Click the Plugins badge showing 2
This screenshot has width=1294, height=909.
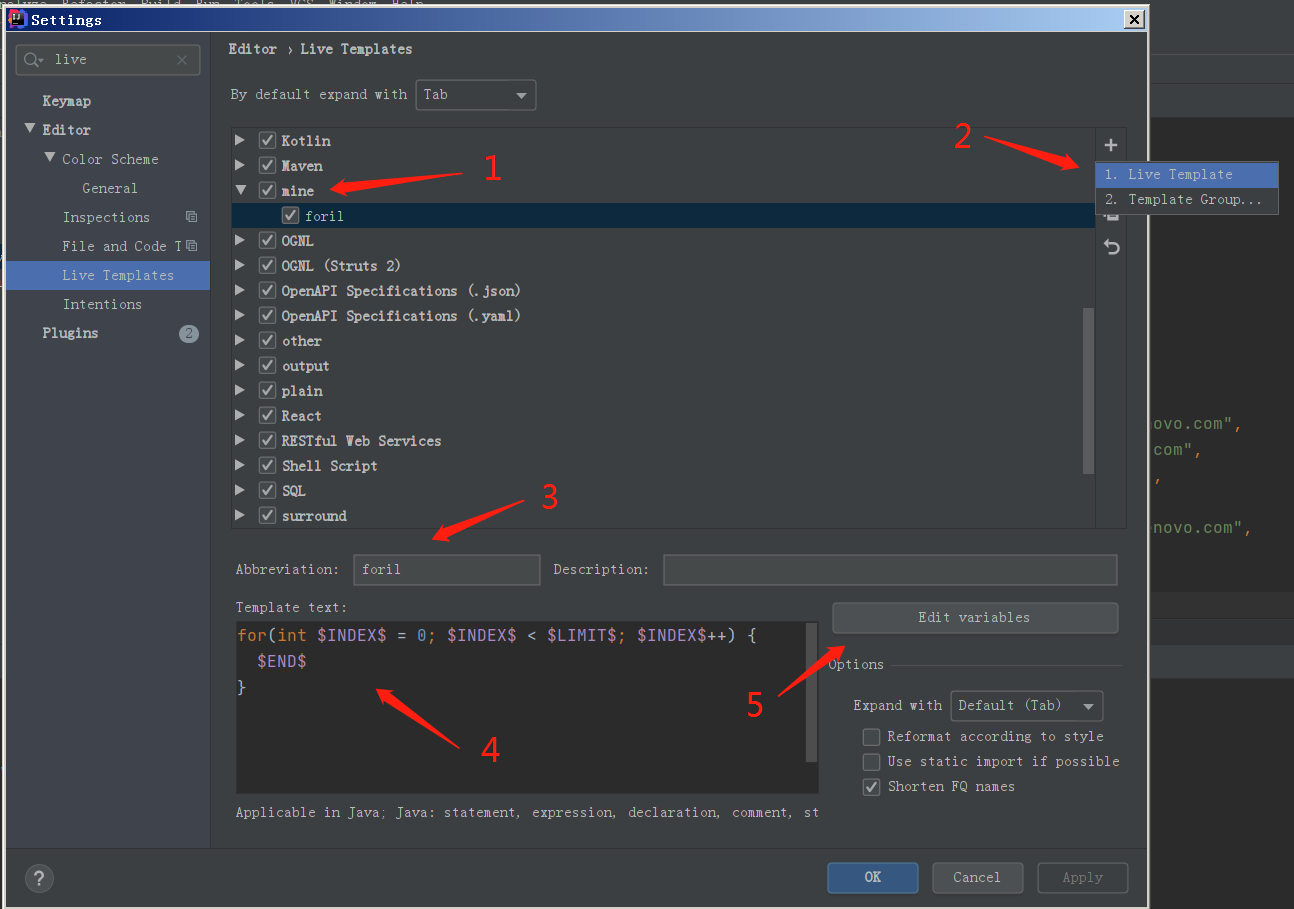(x=189, y=333)
